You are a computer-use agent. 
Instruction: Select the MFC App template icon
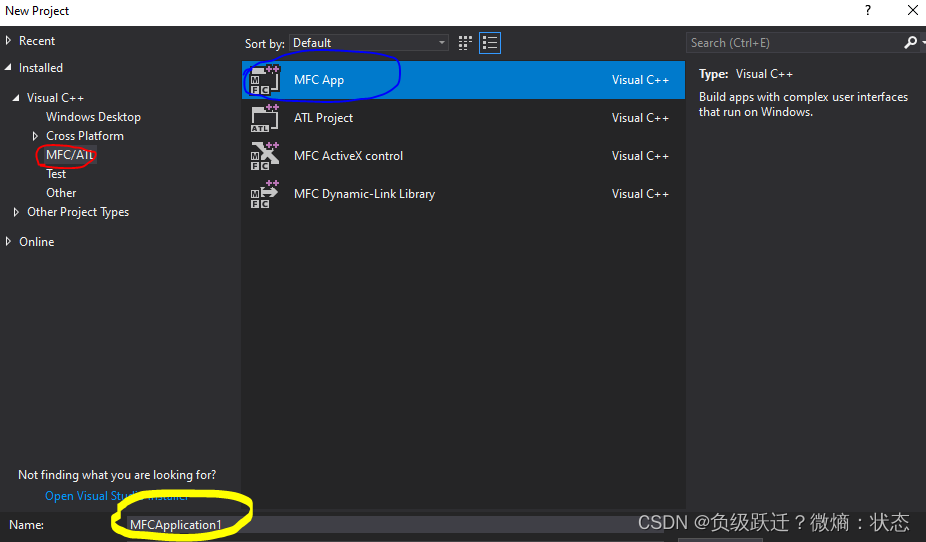coord(265,80)
